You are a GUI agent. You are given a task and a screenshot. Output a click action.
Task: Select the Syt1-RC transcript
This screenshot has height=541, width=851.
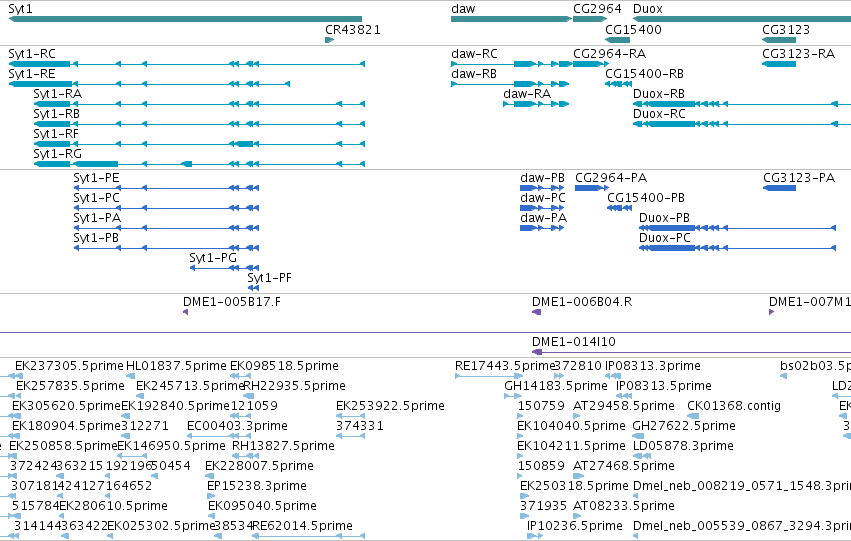tap(187, 64)
